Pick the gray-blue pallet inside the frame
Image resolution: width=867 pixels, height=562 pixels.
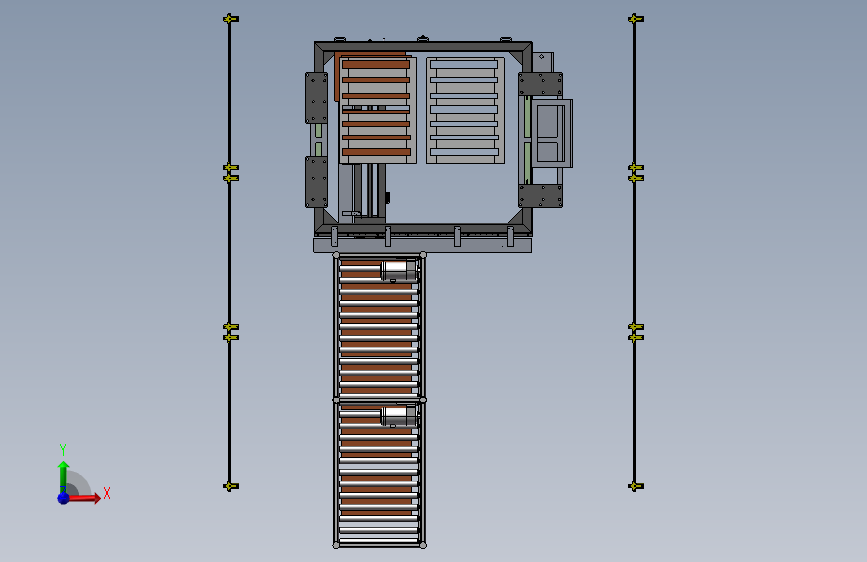[465, 110]
